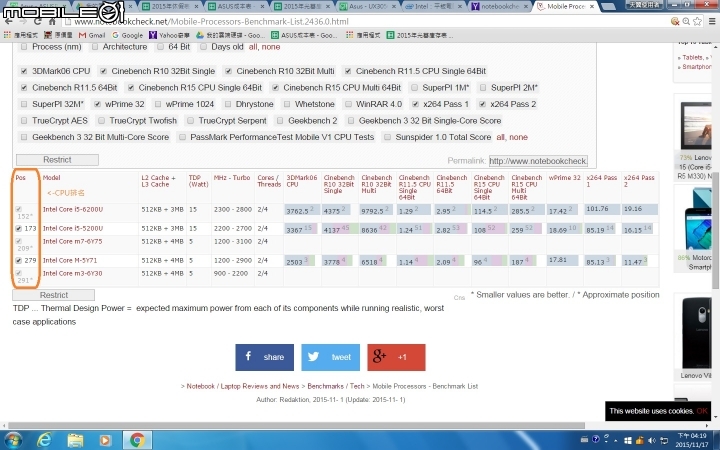720x450 pixels.
Task: Open the Motorola smartphone sidebar thumbnail
Action: [697, 220]
